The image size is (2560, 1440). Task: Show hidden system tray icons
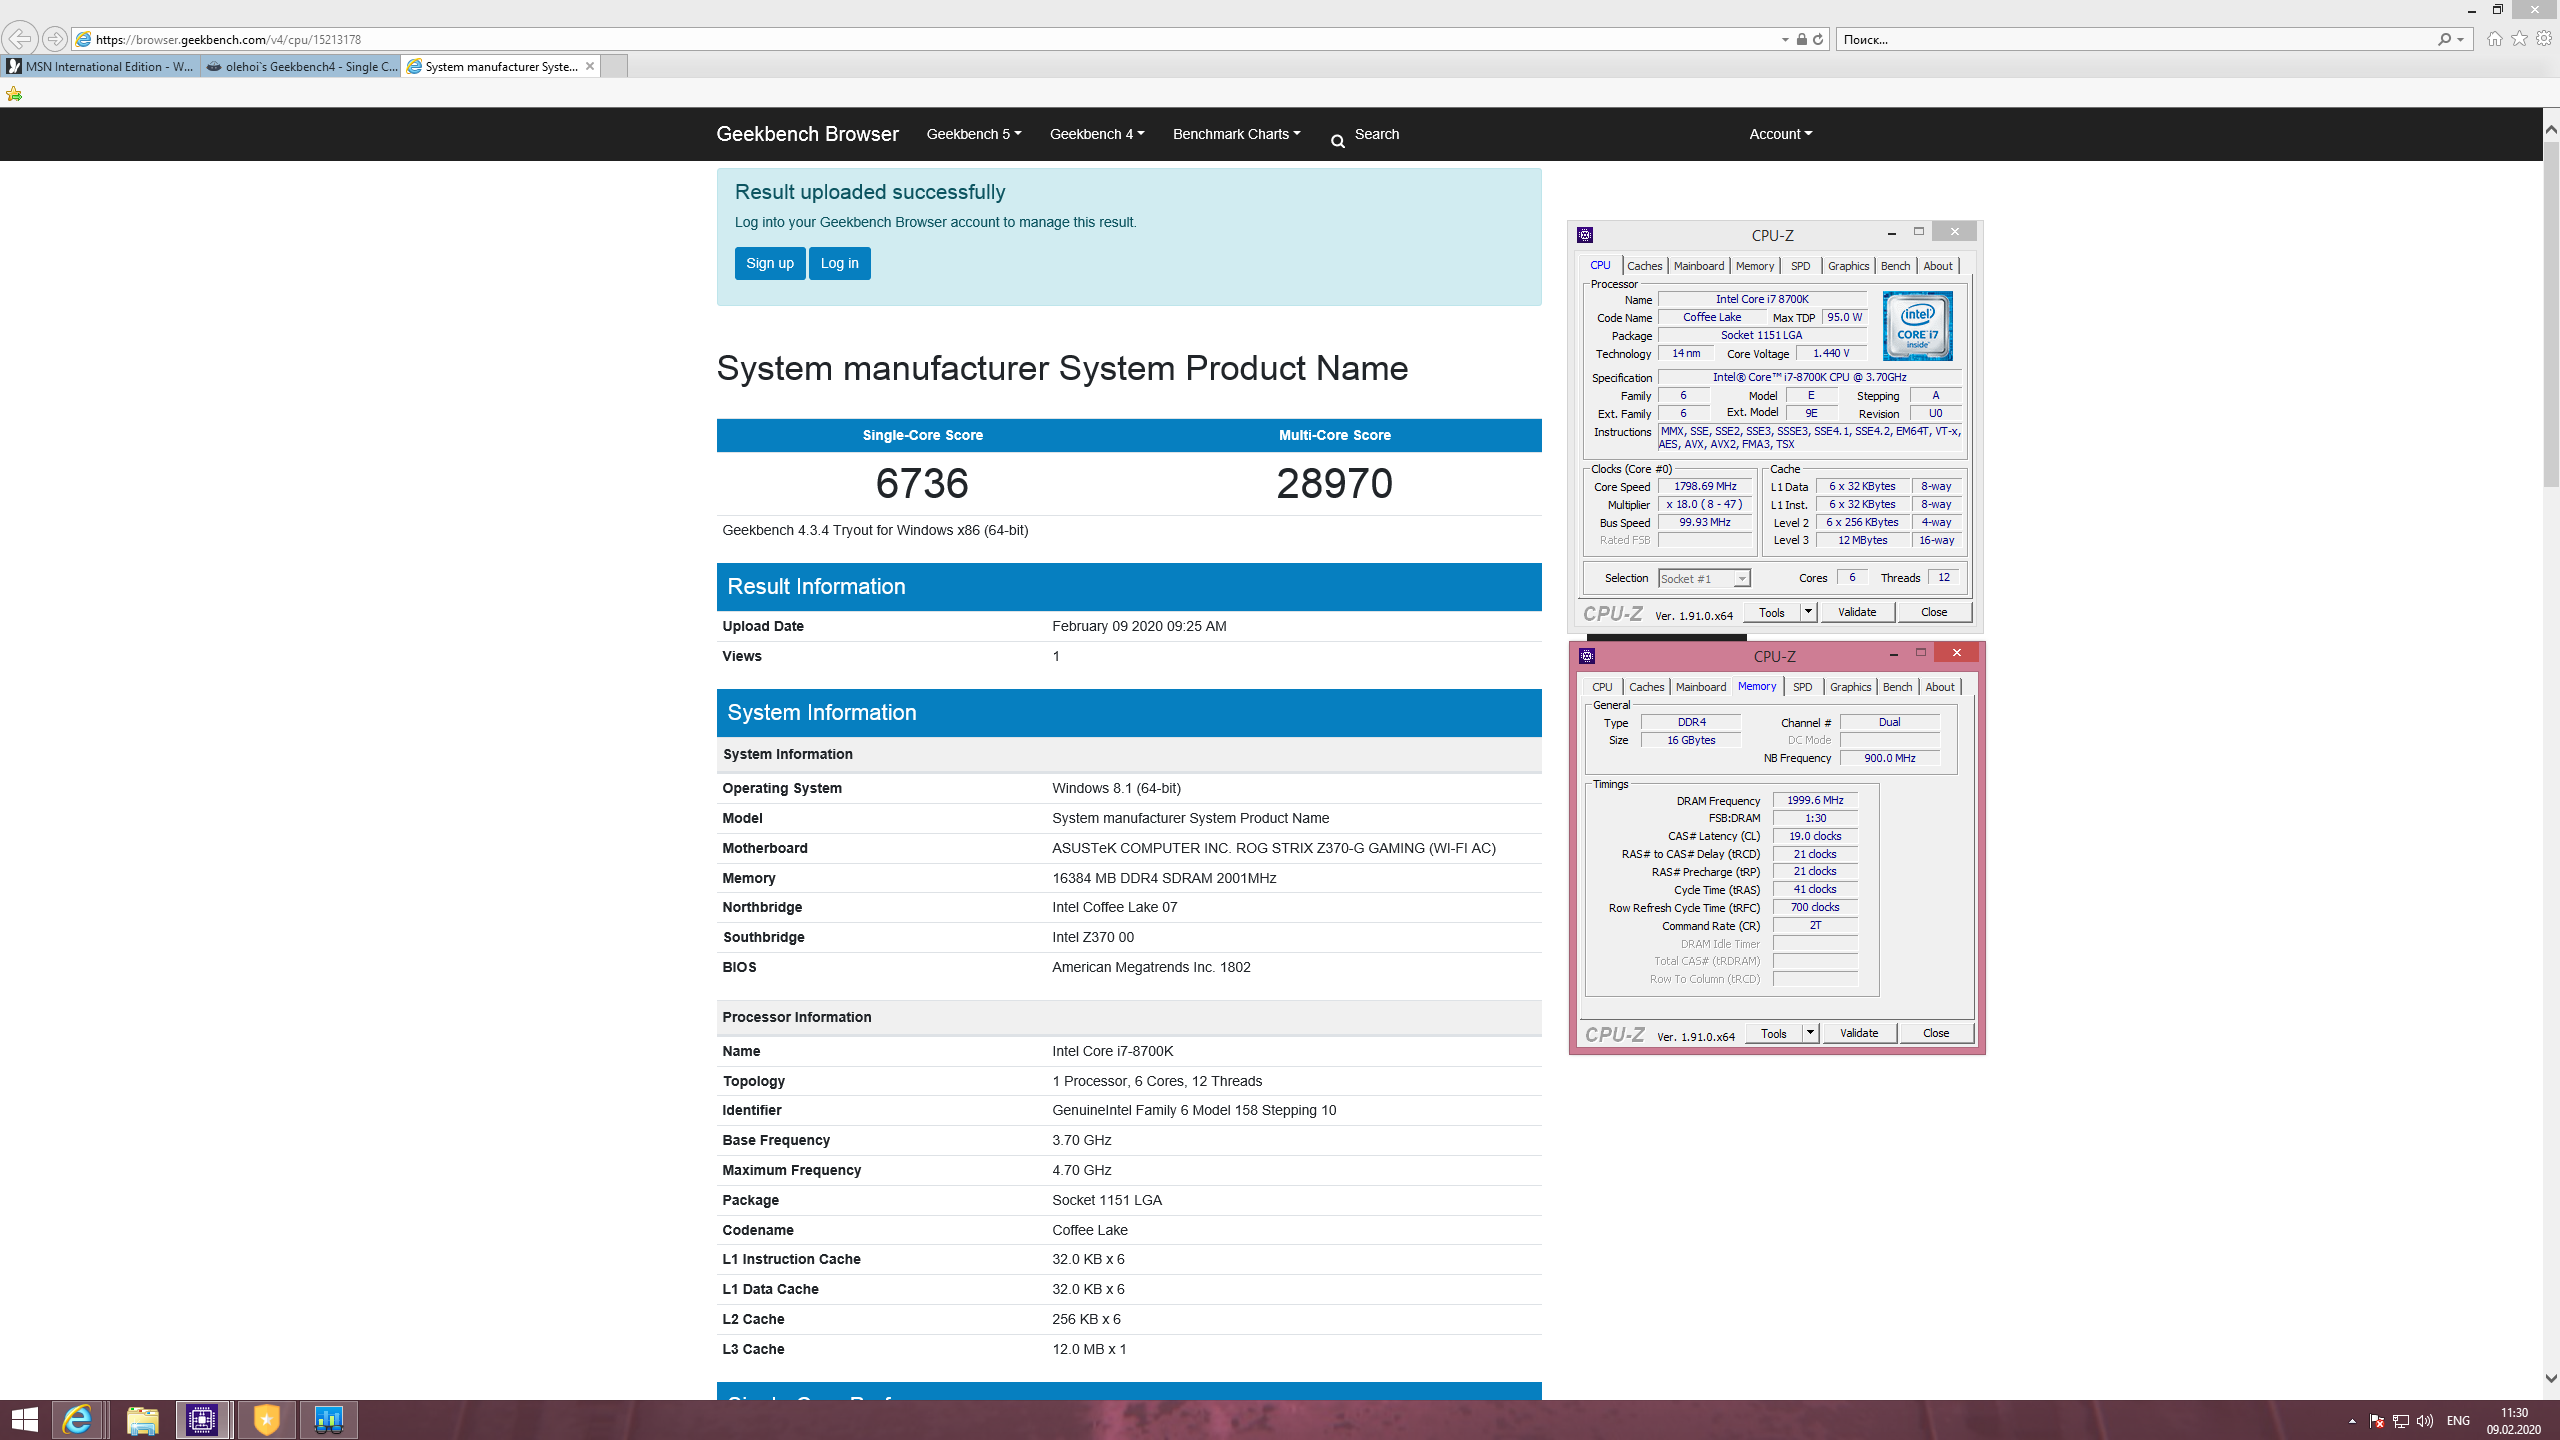point(2352,1421)
